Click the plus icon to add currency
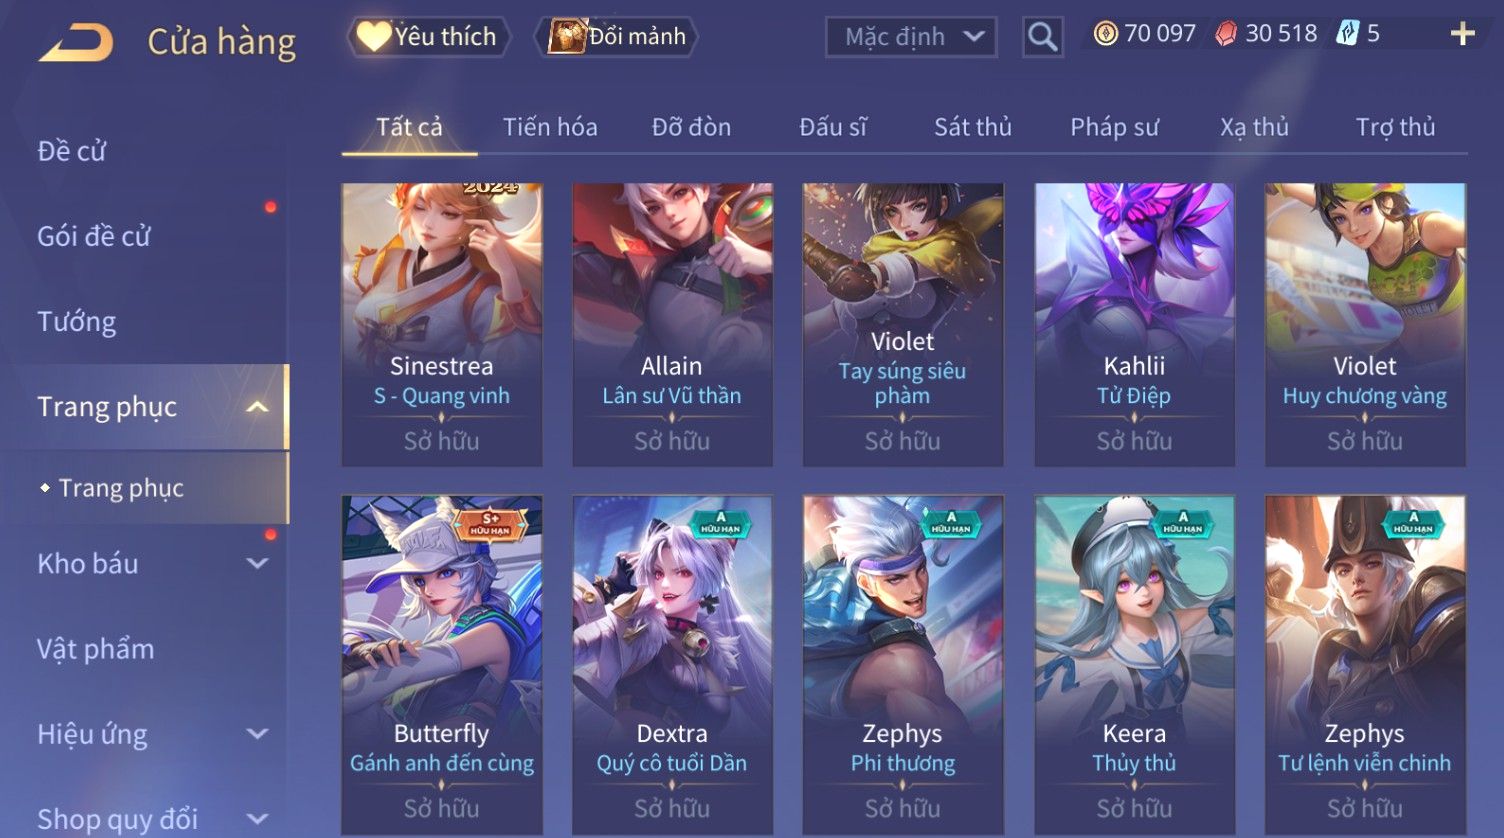Viewport: 1504px width, 838px height. click(x=1462, y=34)
